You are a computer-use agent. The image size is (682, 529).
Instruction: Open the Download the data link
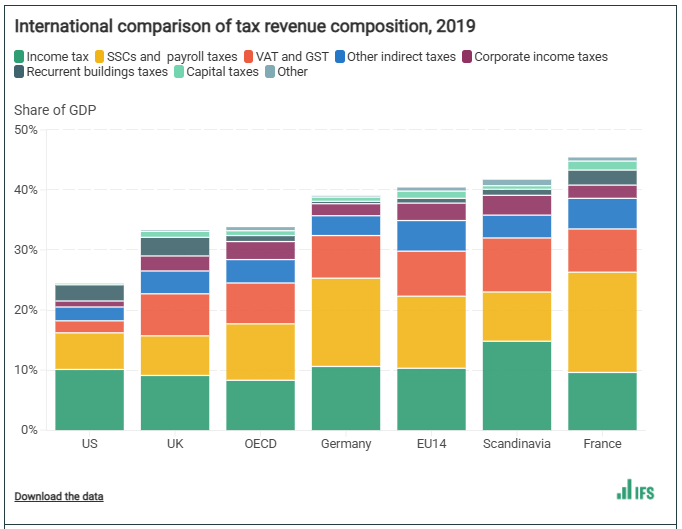point(58,496)
